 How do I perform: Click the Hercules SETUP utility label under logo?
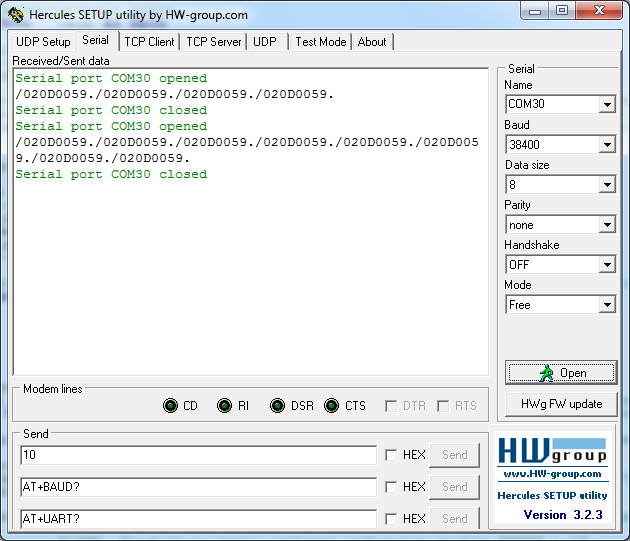click(x=552, y=495)
